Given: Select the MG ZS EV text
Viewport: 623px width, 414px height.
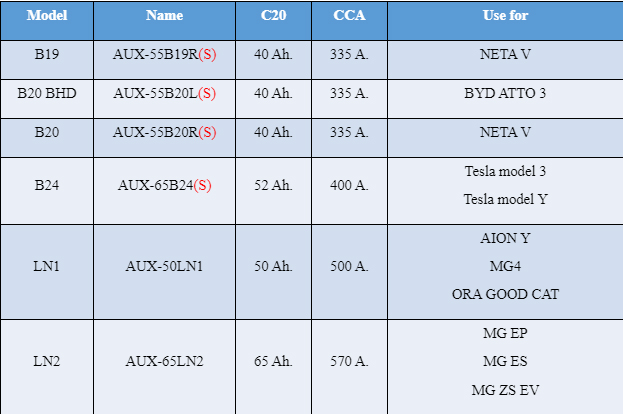Looking at the screenshot, I should (x=505, y=390).
